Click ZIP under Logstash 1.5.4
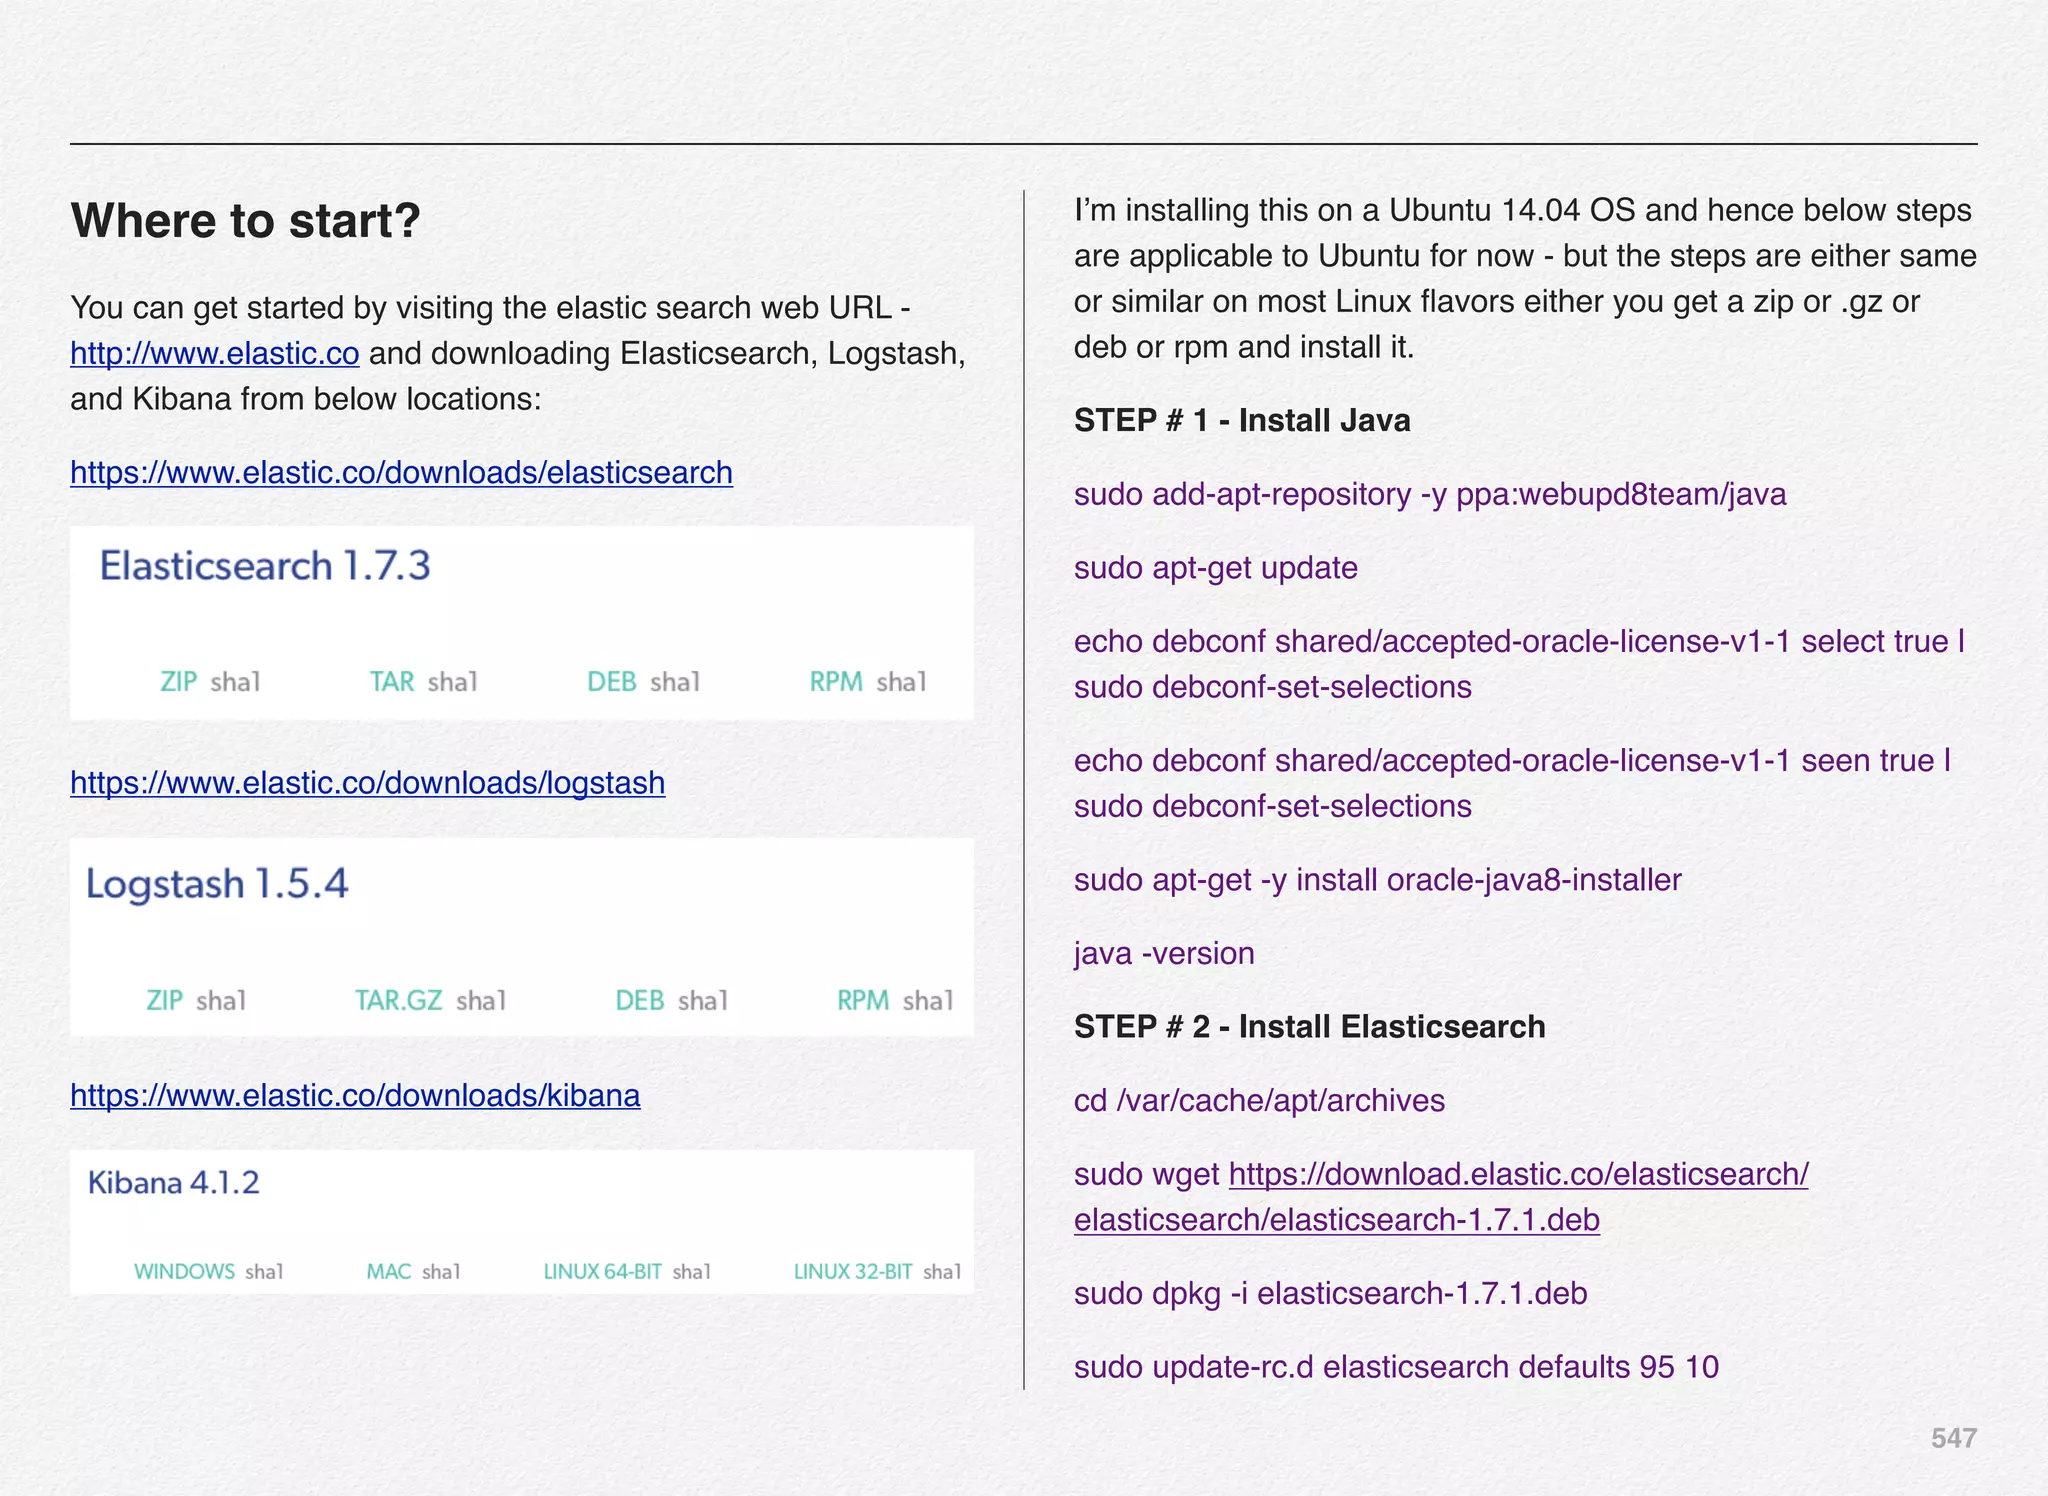The width and height of the screenshot is (2048, 1496). [164, 1001]
